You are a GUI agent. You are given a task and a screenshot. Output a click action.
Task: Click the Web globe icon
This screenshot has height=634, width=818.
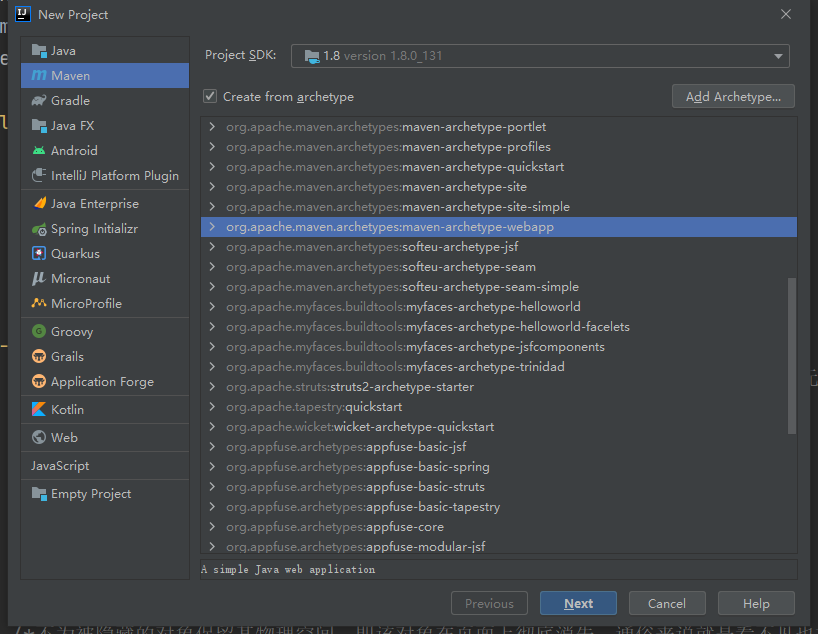pos(39,437)
